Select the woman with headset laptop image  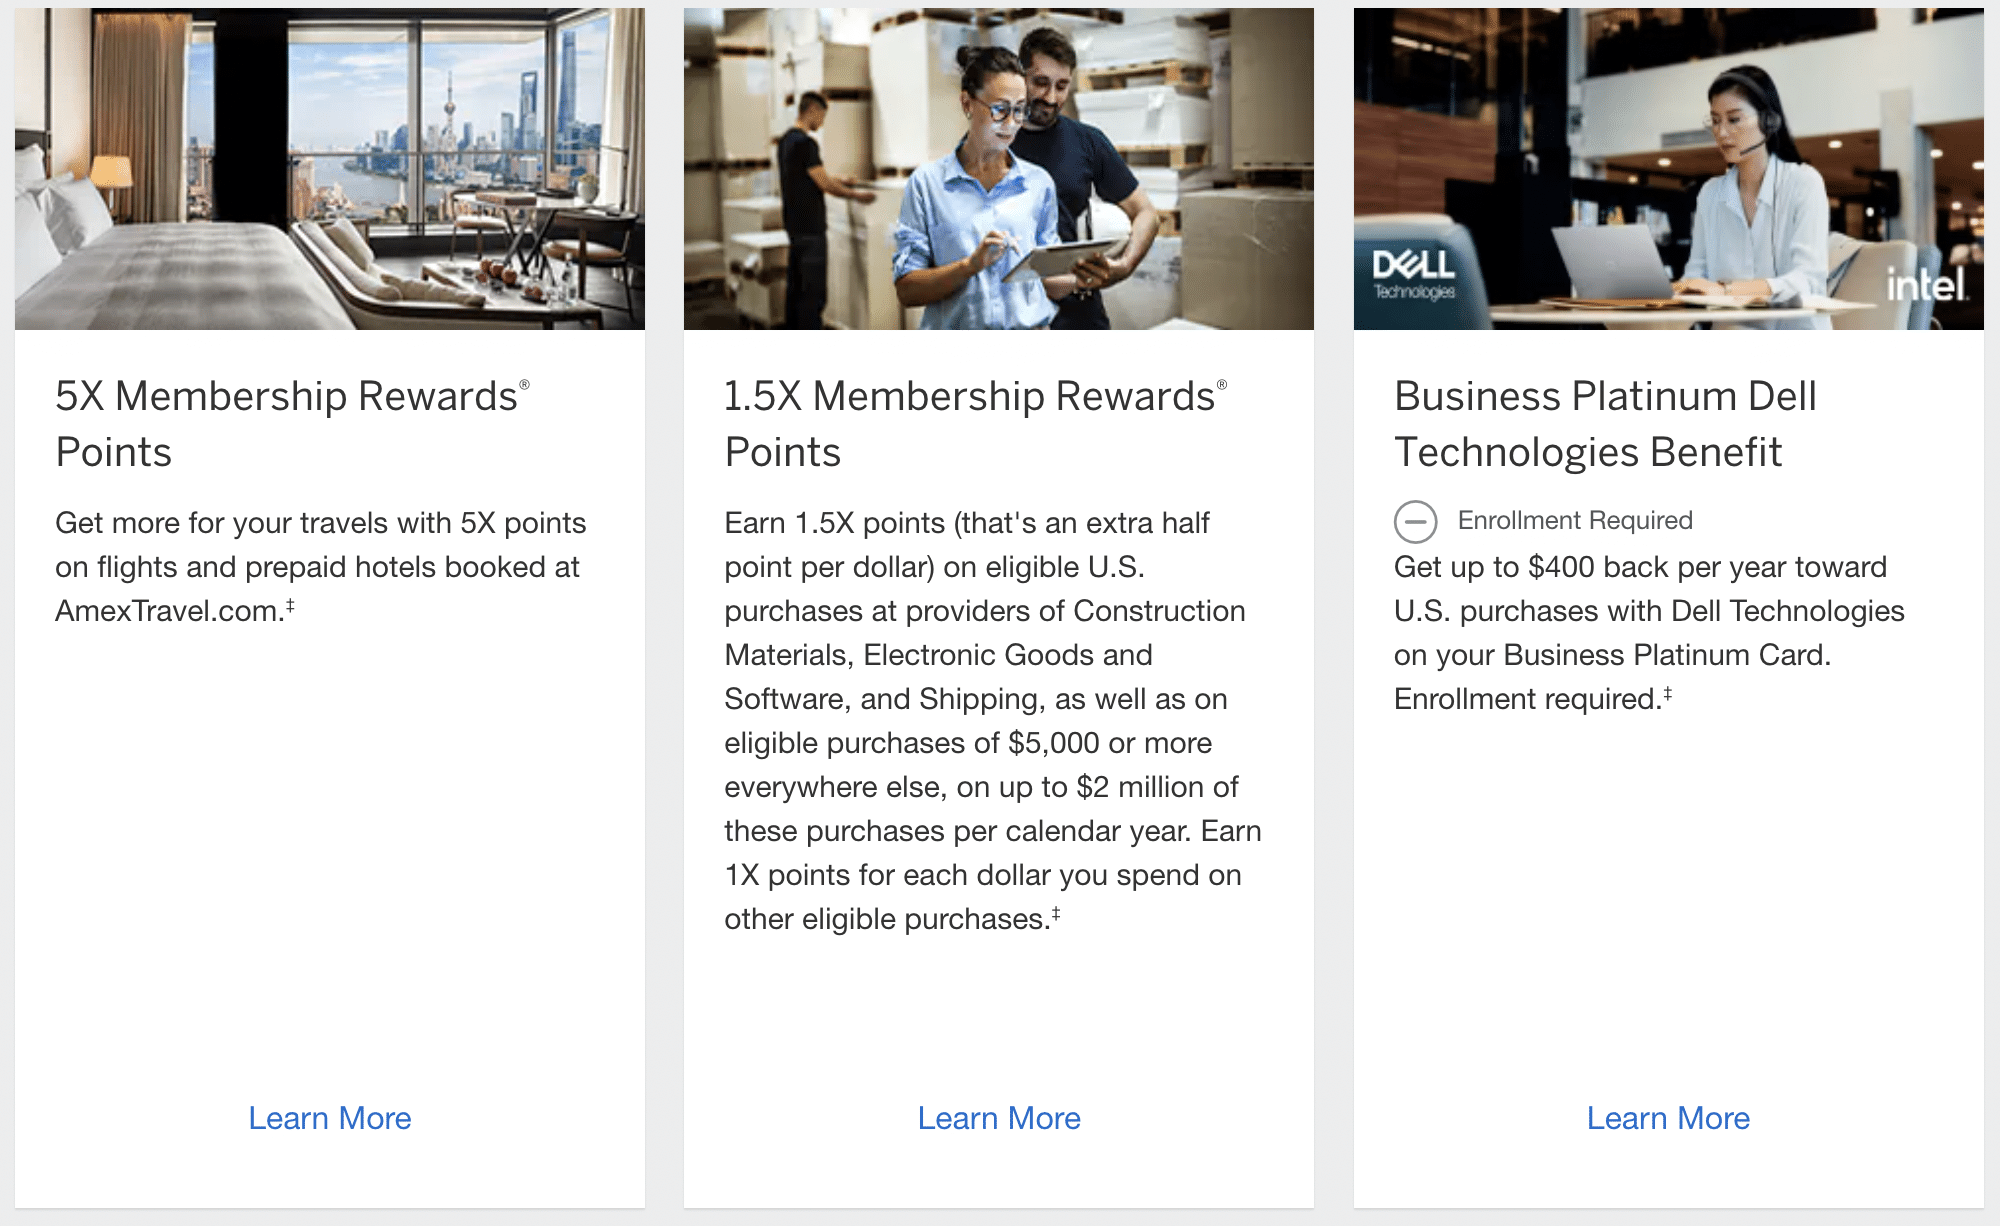pos(1668,169)
